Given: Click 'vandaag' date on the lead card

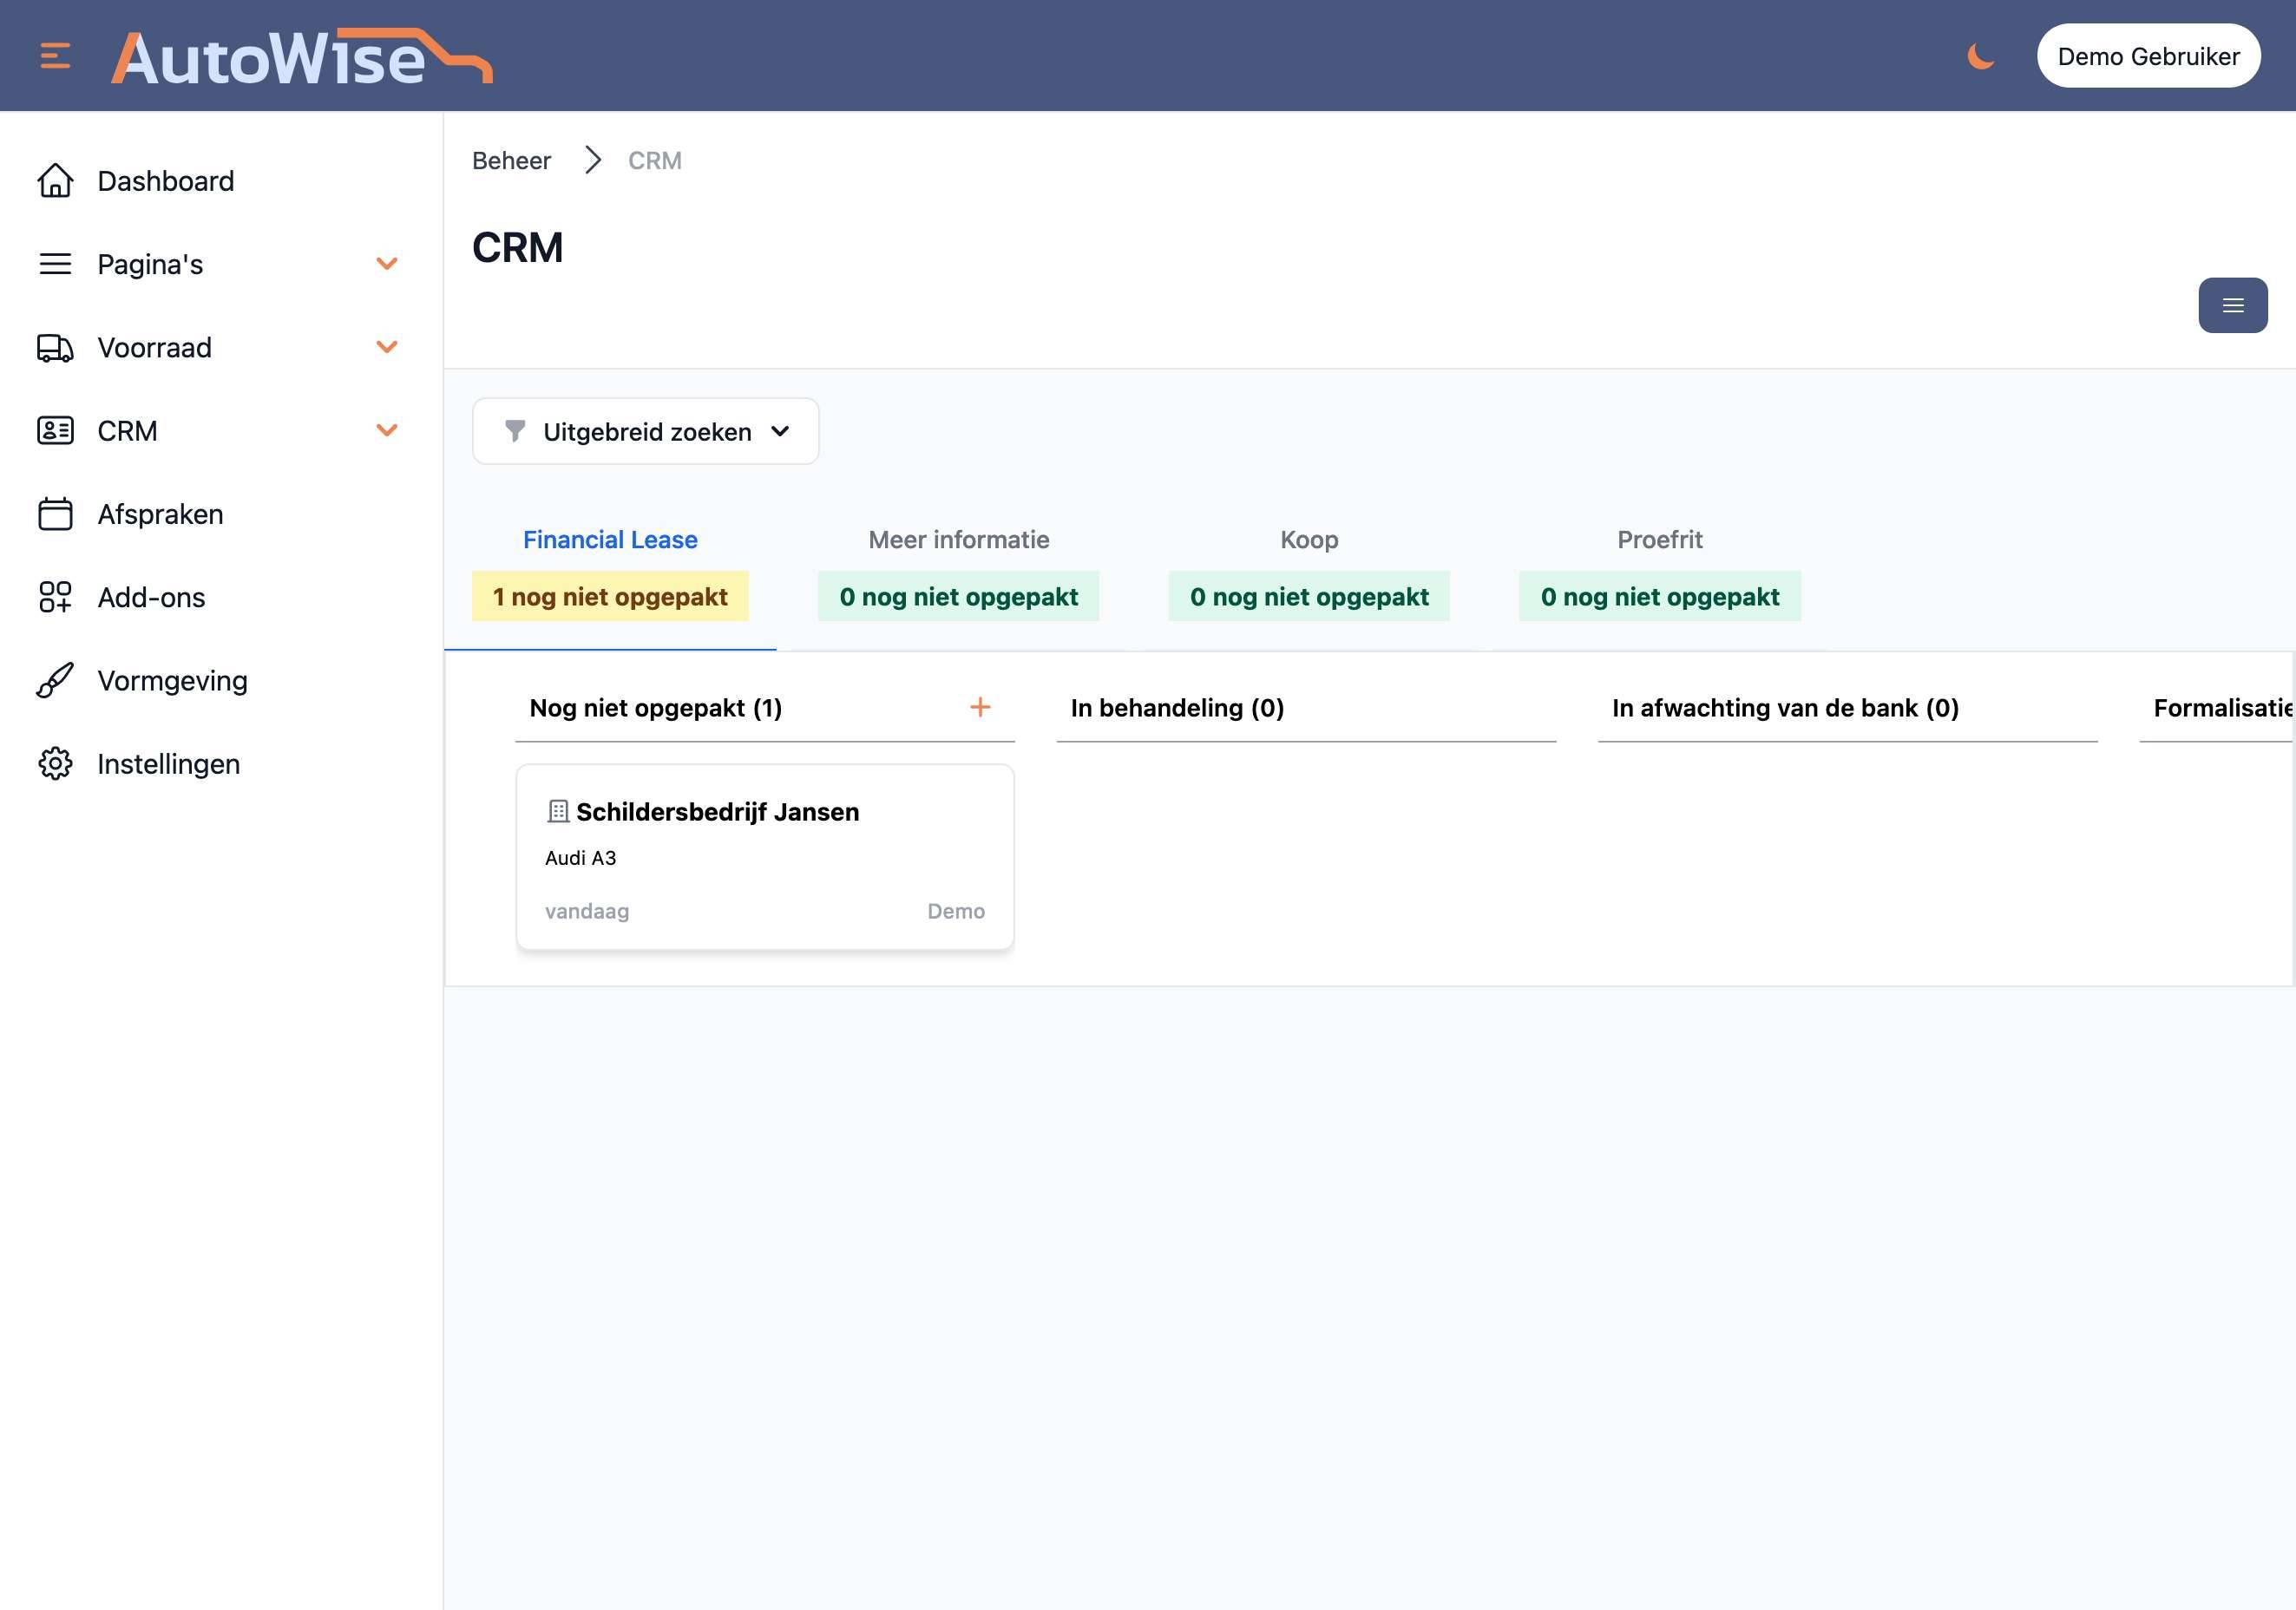Looking at the screenshot, I should [x=587, y=911].
